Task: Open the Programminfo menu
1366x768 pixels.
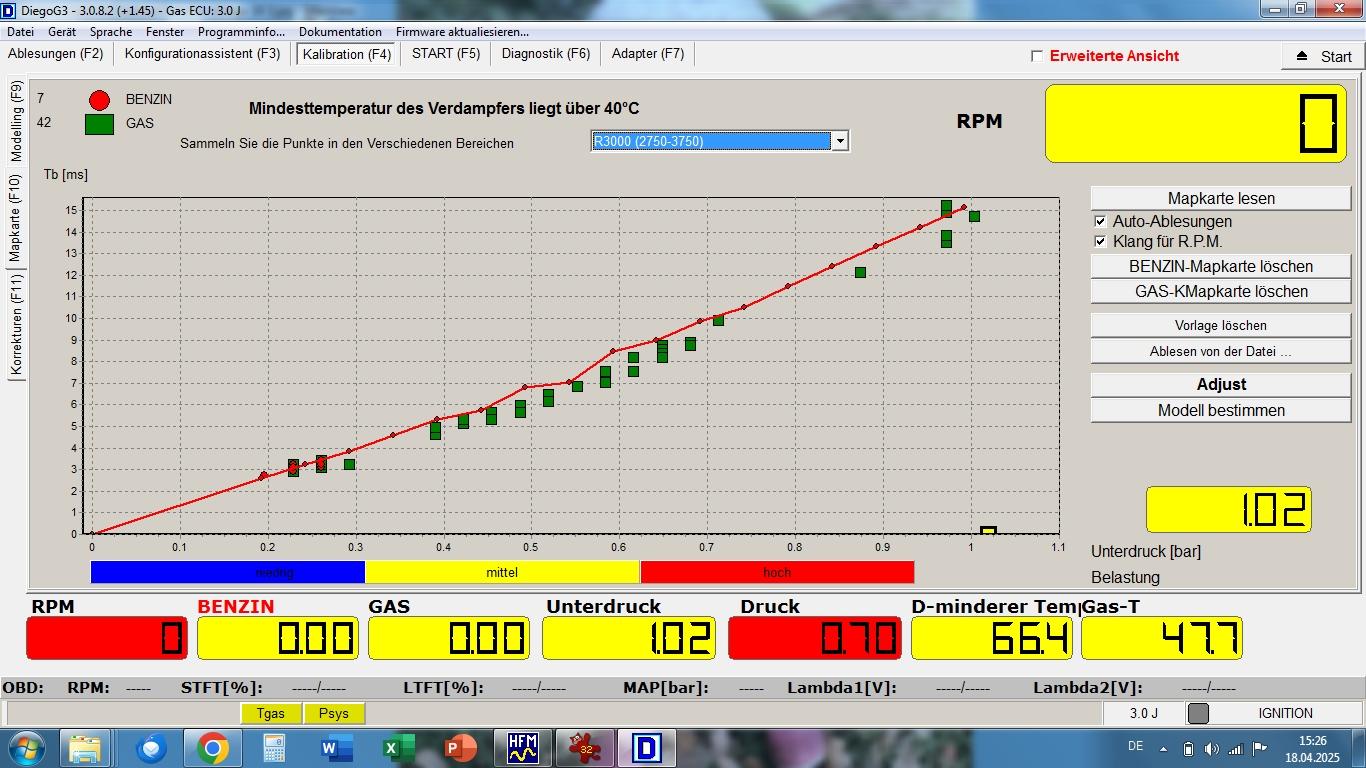Action: coord(241,32)
